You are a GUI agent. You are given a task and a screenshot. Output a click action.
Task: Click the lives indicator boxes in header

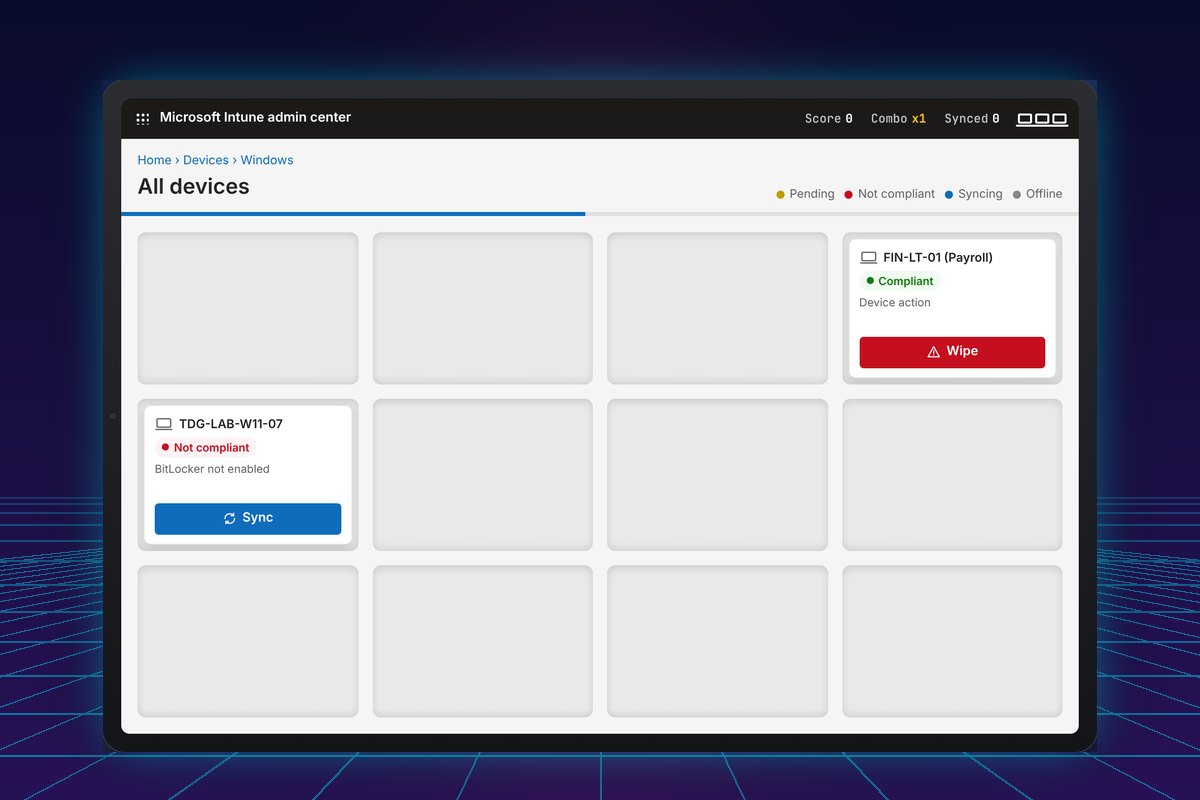pyautogui.click(x=1042, y=119)
